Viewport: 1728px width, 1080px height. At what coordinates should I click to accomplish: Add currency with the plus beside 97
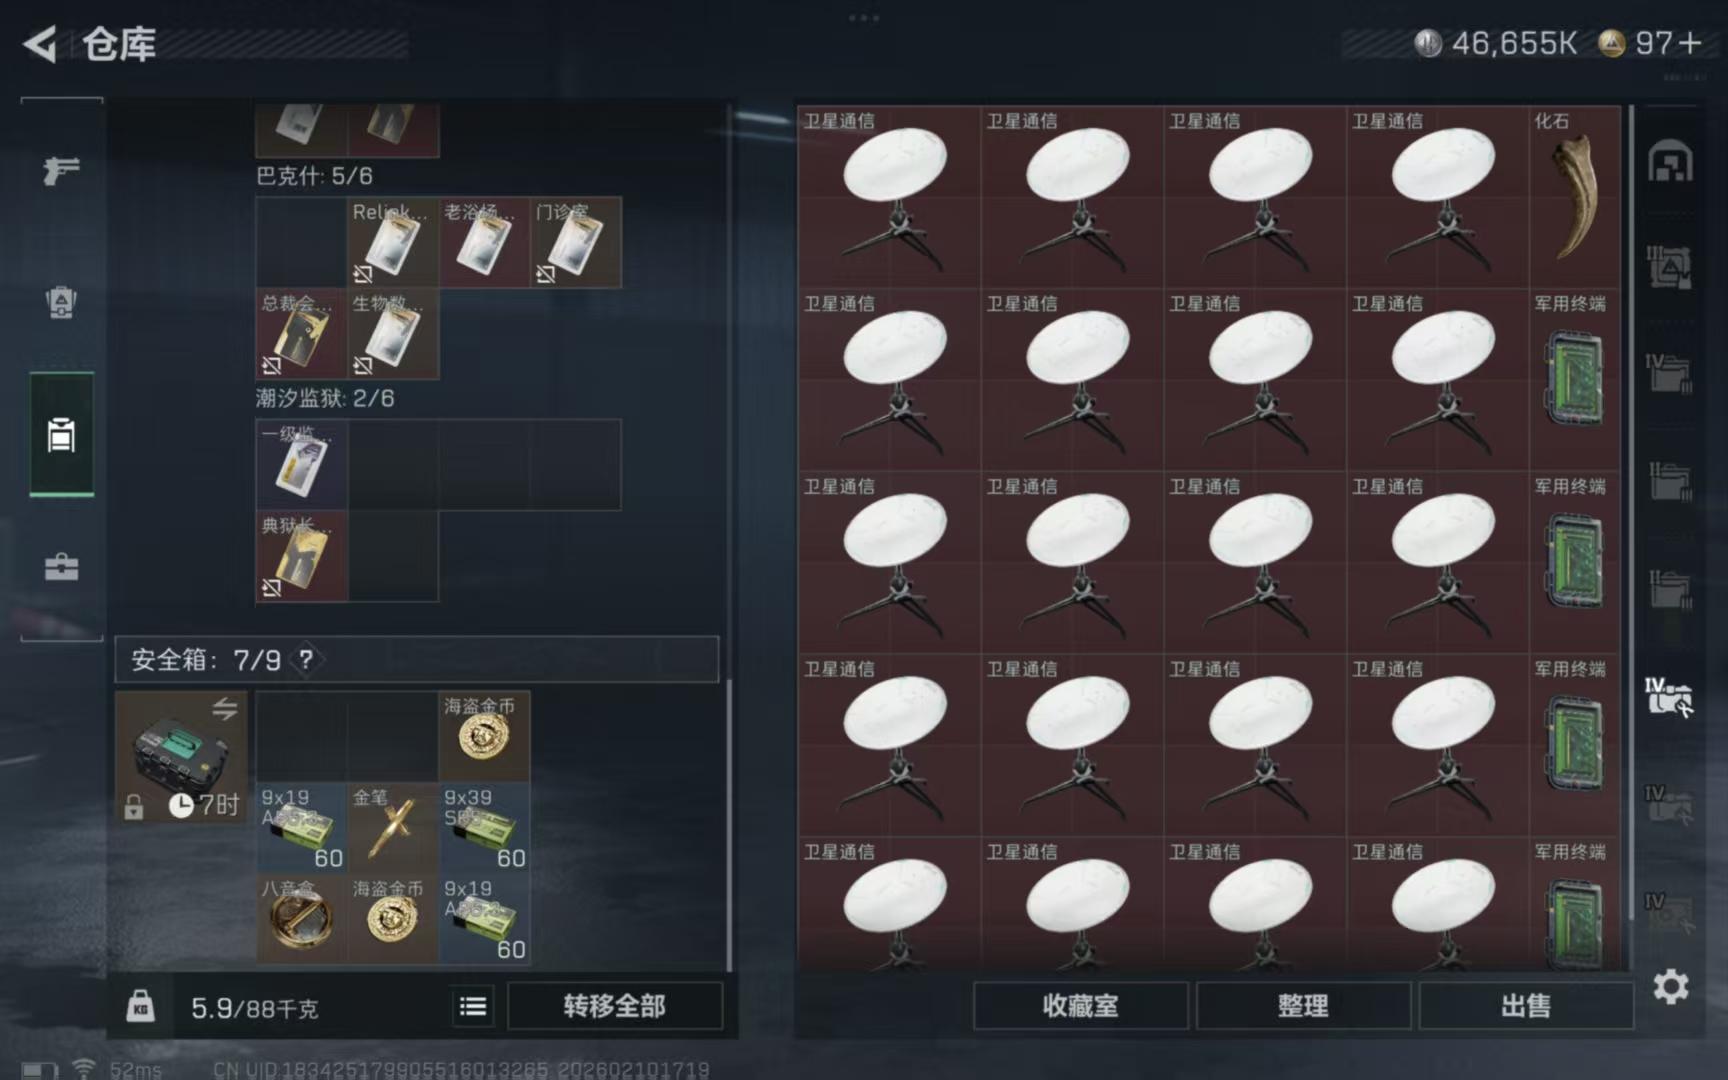tap(1691, 43)
